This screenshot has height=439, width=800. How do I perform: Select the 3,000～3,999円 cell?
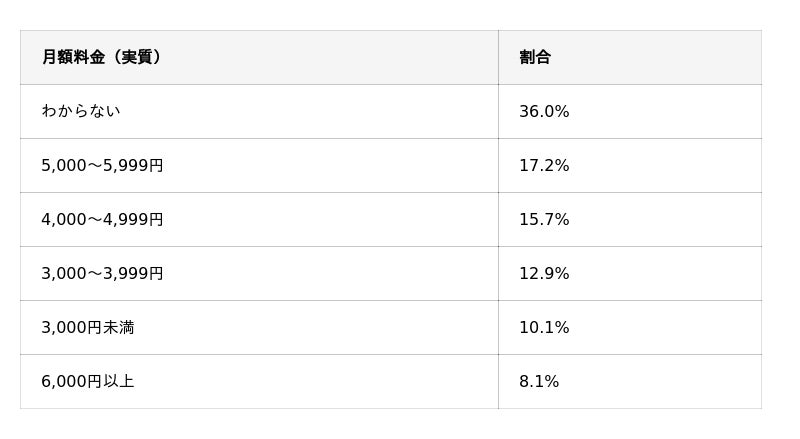click(259, 274)
